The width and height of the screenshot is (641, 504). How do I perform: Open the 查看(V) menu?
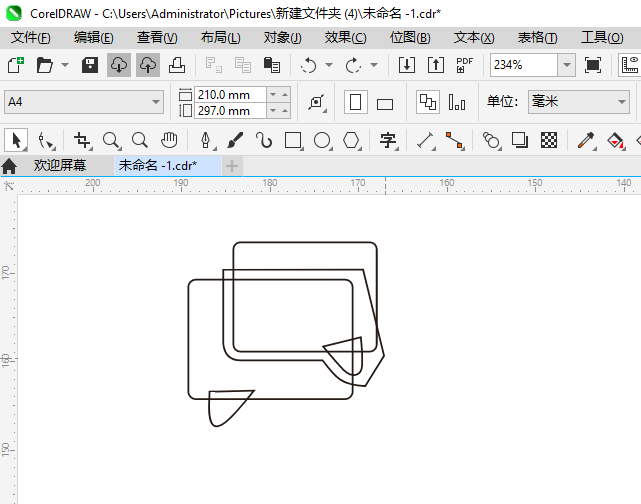[157, 38]
